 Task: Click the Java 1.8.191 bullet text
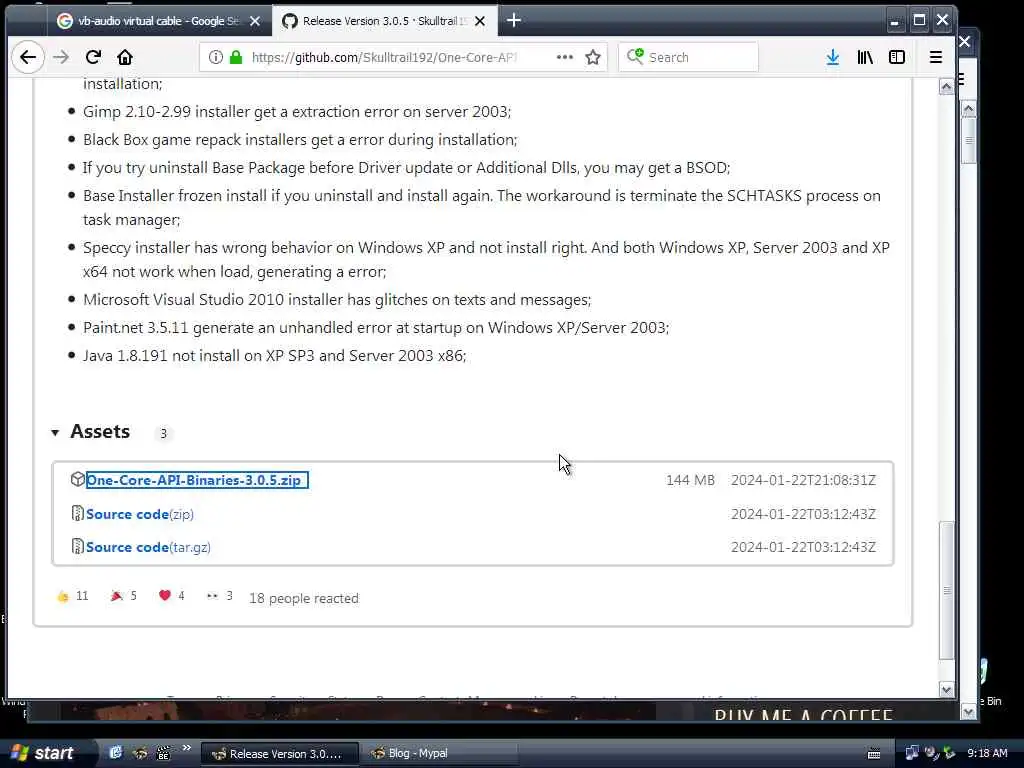[274, 355]
